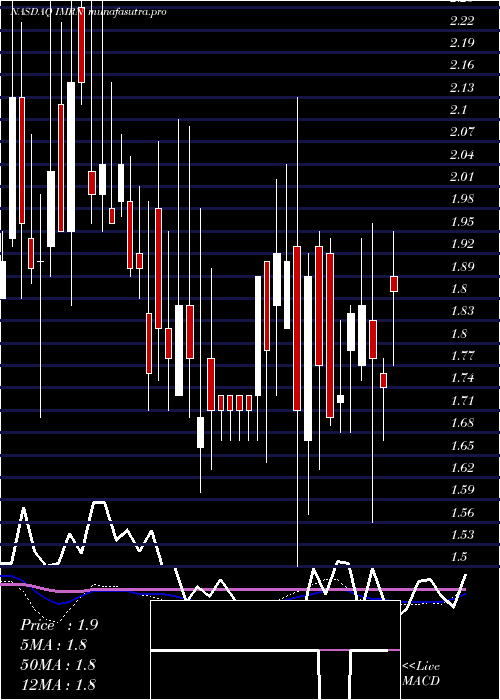Pick the 2.01 price axis label
Image resolution: width=500 pixels, height=700 pixels.
pyautogui.click(x=462, y=177)
